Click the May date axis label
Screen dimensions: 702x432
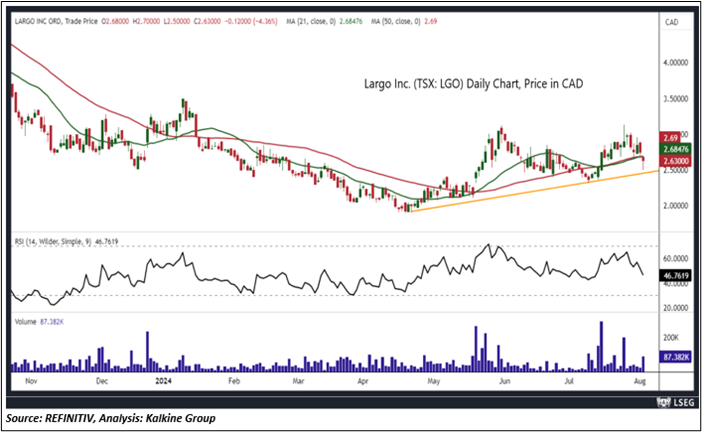[434, 381]
